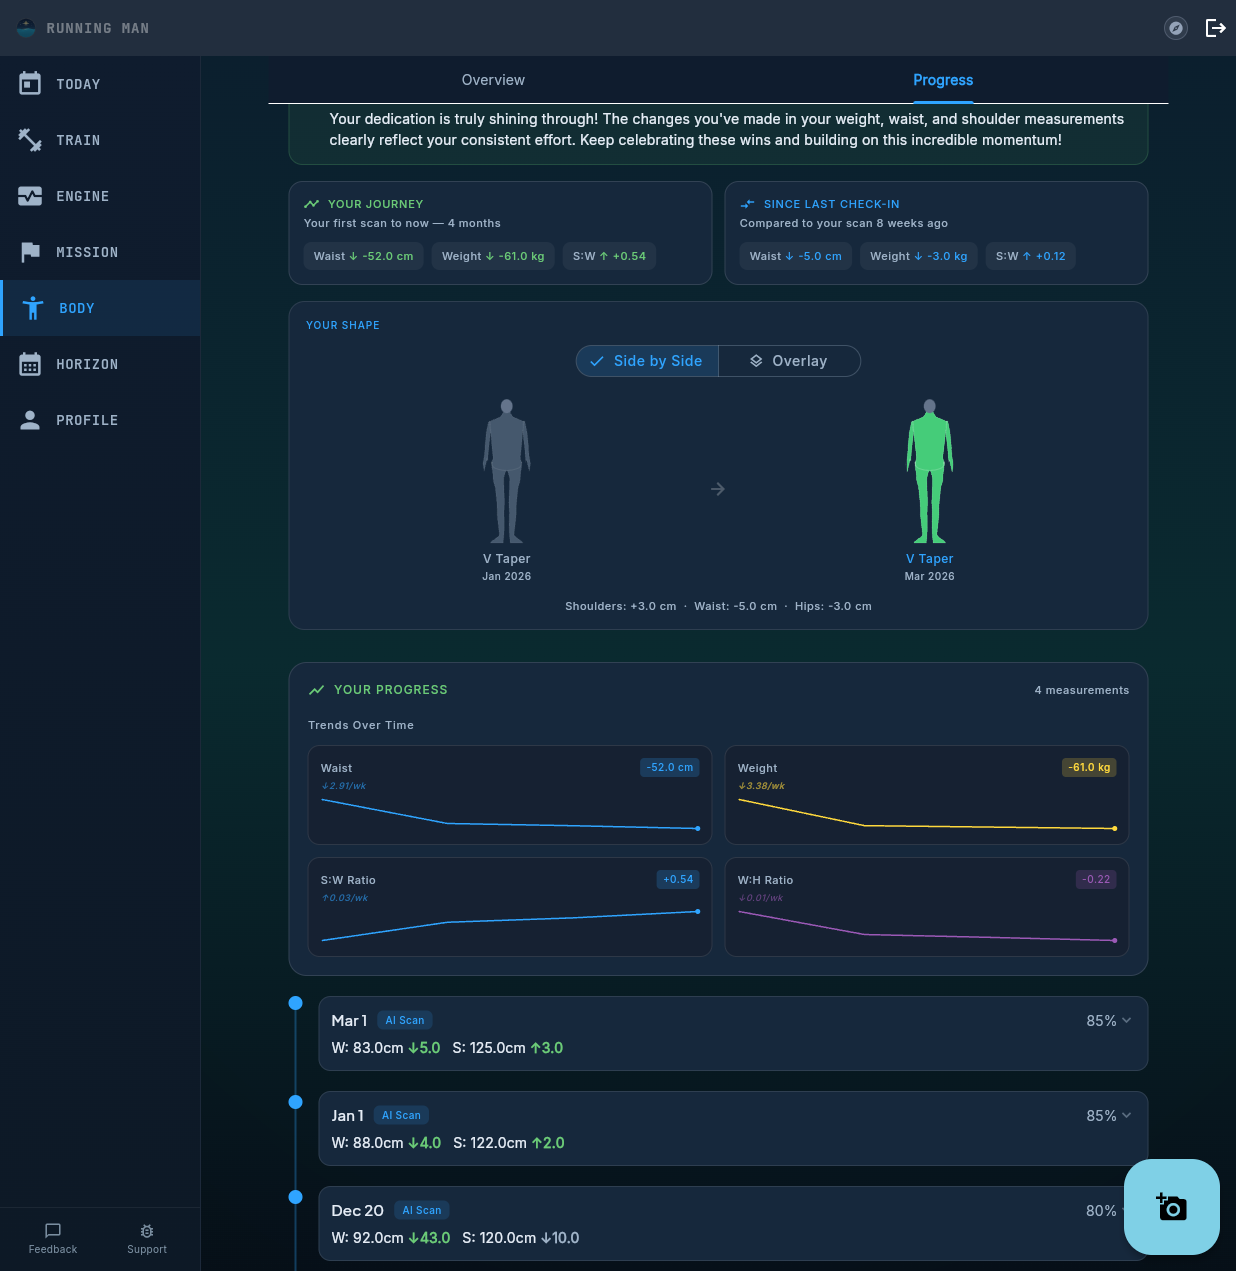Screen dimensions: 1236x1271
Task: Click the compass status icon in the header
Action: (1175, 28)
